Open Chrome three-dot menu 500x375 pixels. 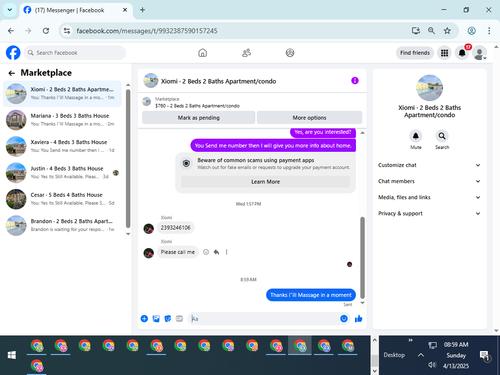coord(489,31)
